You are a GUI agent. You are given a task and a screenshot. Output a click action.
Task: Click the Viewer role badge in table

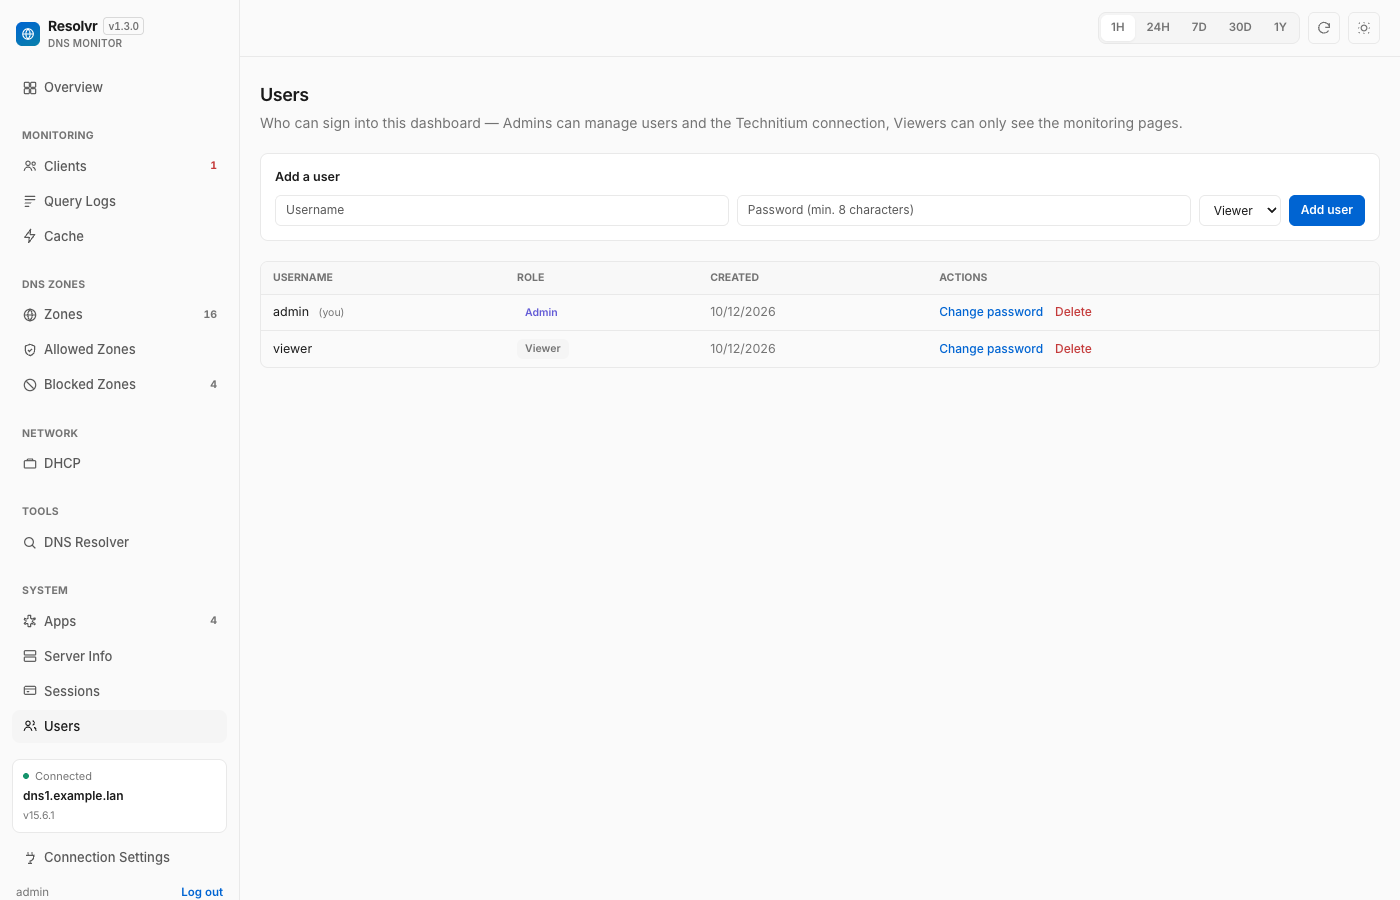[x=543, y=349]
